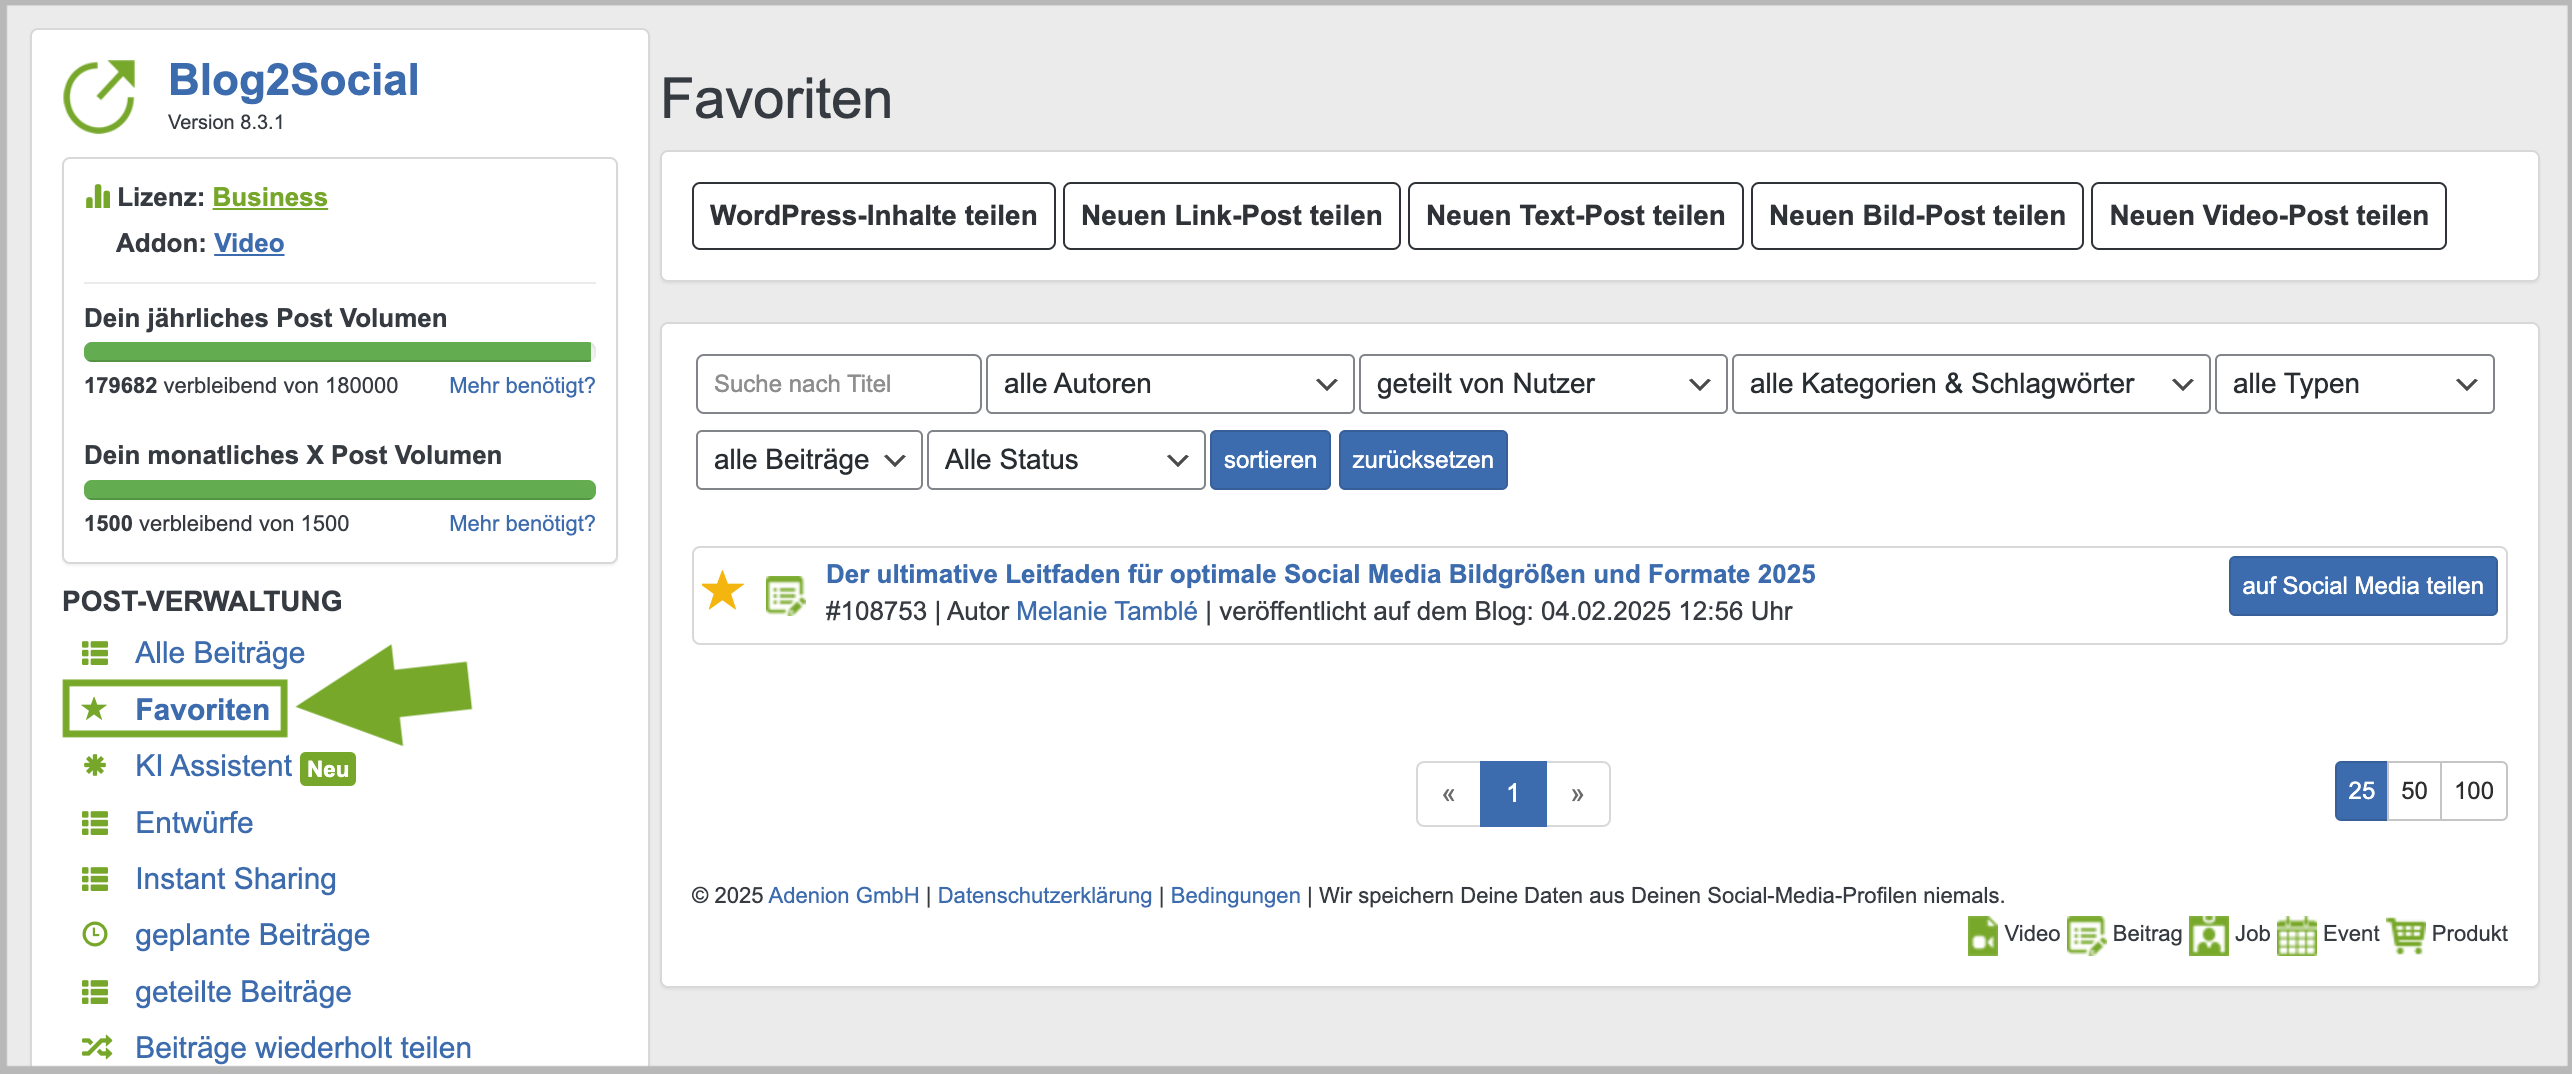Open Beiträge wiederholt teilen in sidebar

303,1047
